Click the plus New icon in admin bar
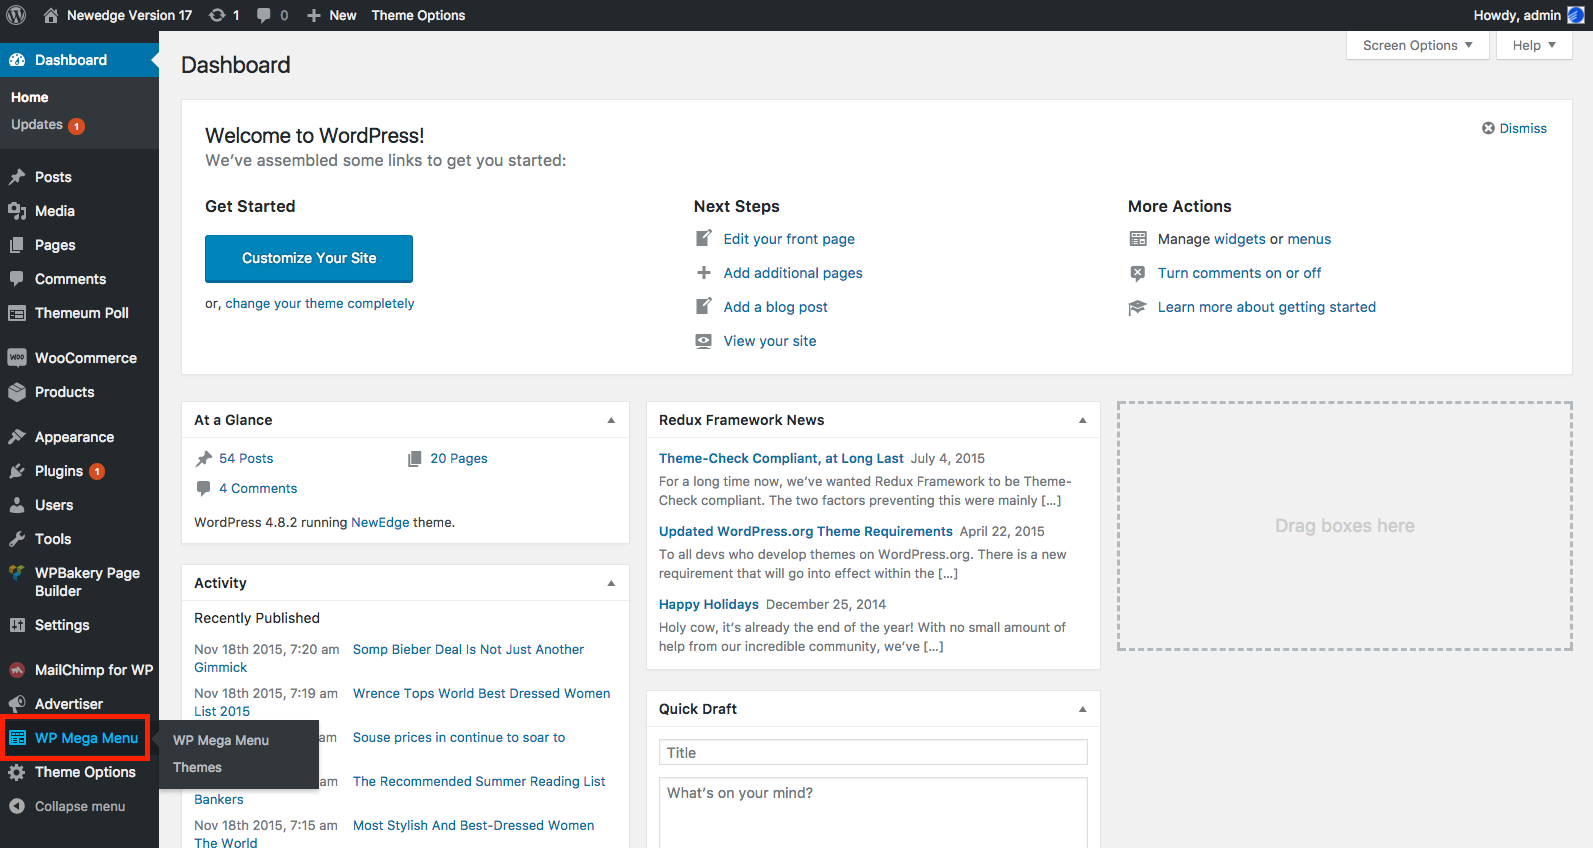1593x848 pixels. click(x=314, y=15)
